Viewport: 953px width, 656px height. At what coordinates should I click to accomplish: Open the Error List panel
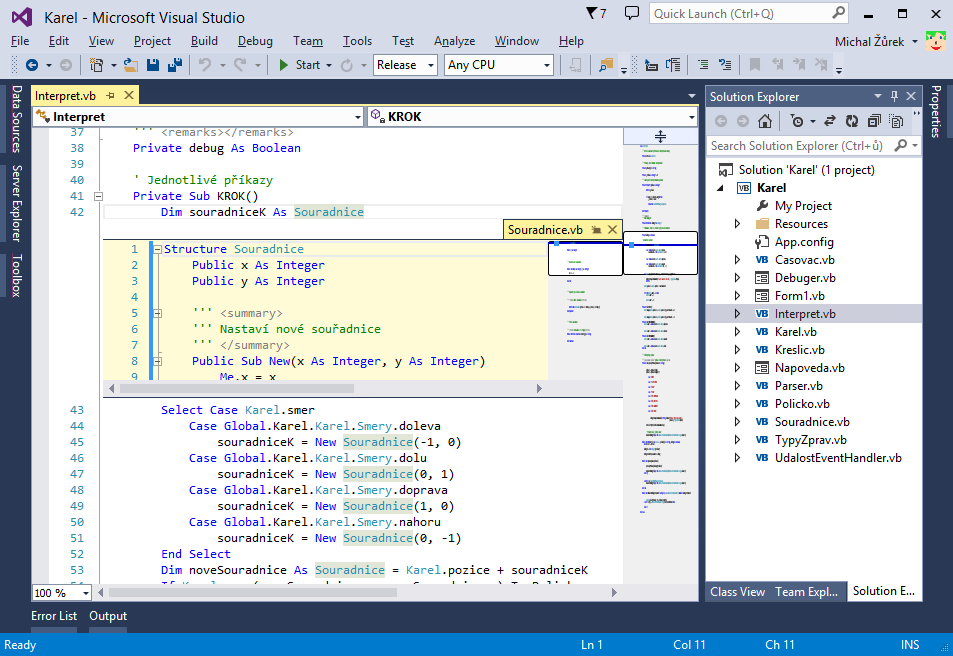(x=54, y=616)
